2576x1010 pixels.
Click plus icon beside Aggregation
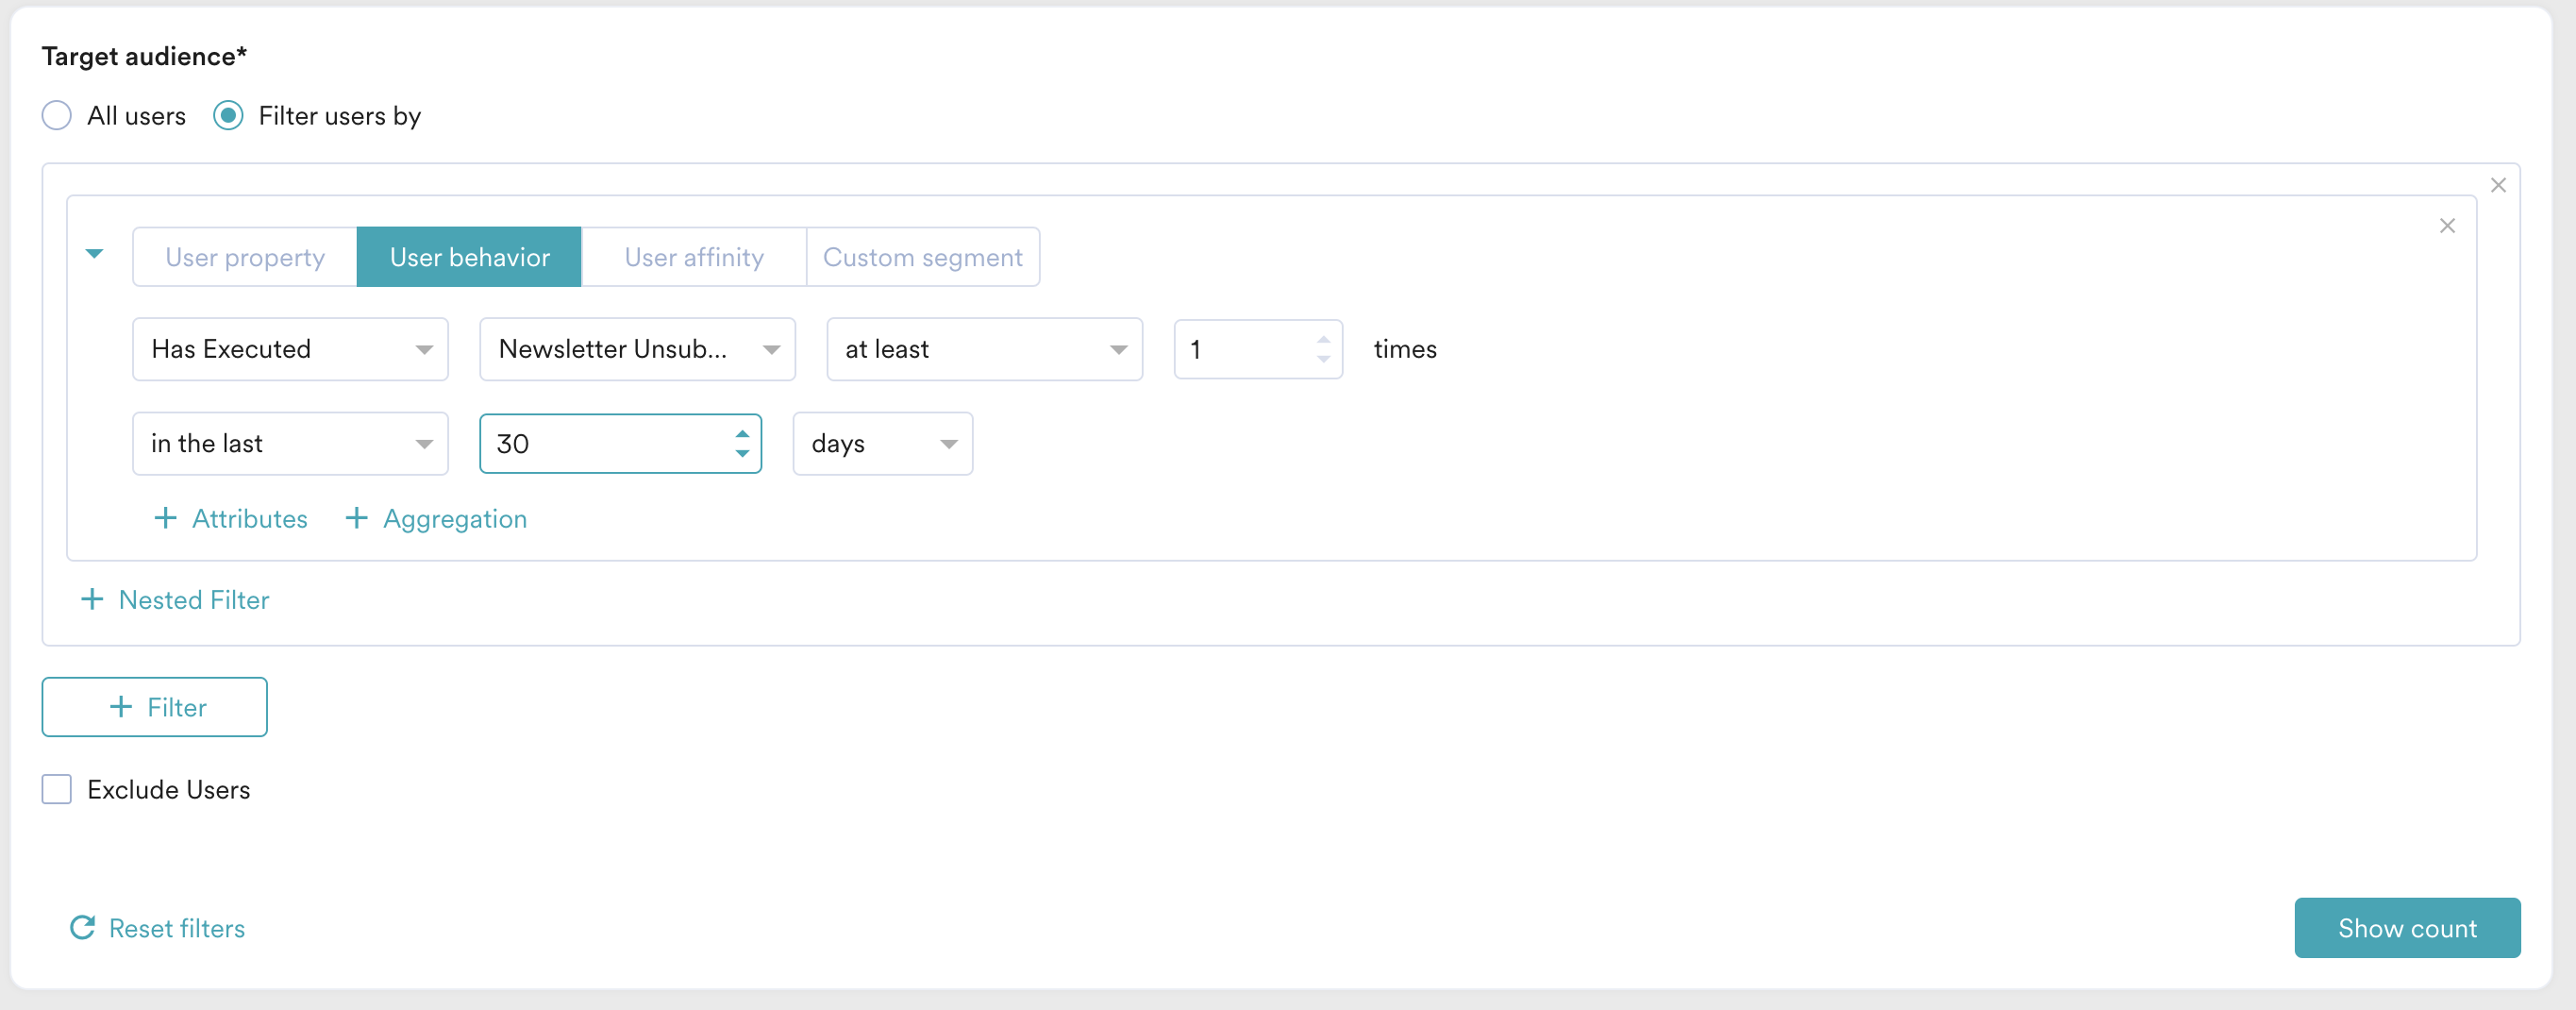[357, 518]
